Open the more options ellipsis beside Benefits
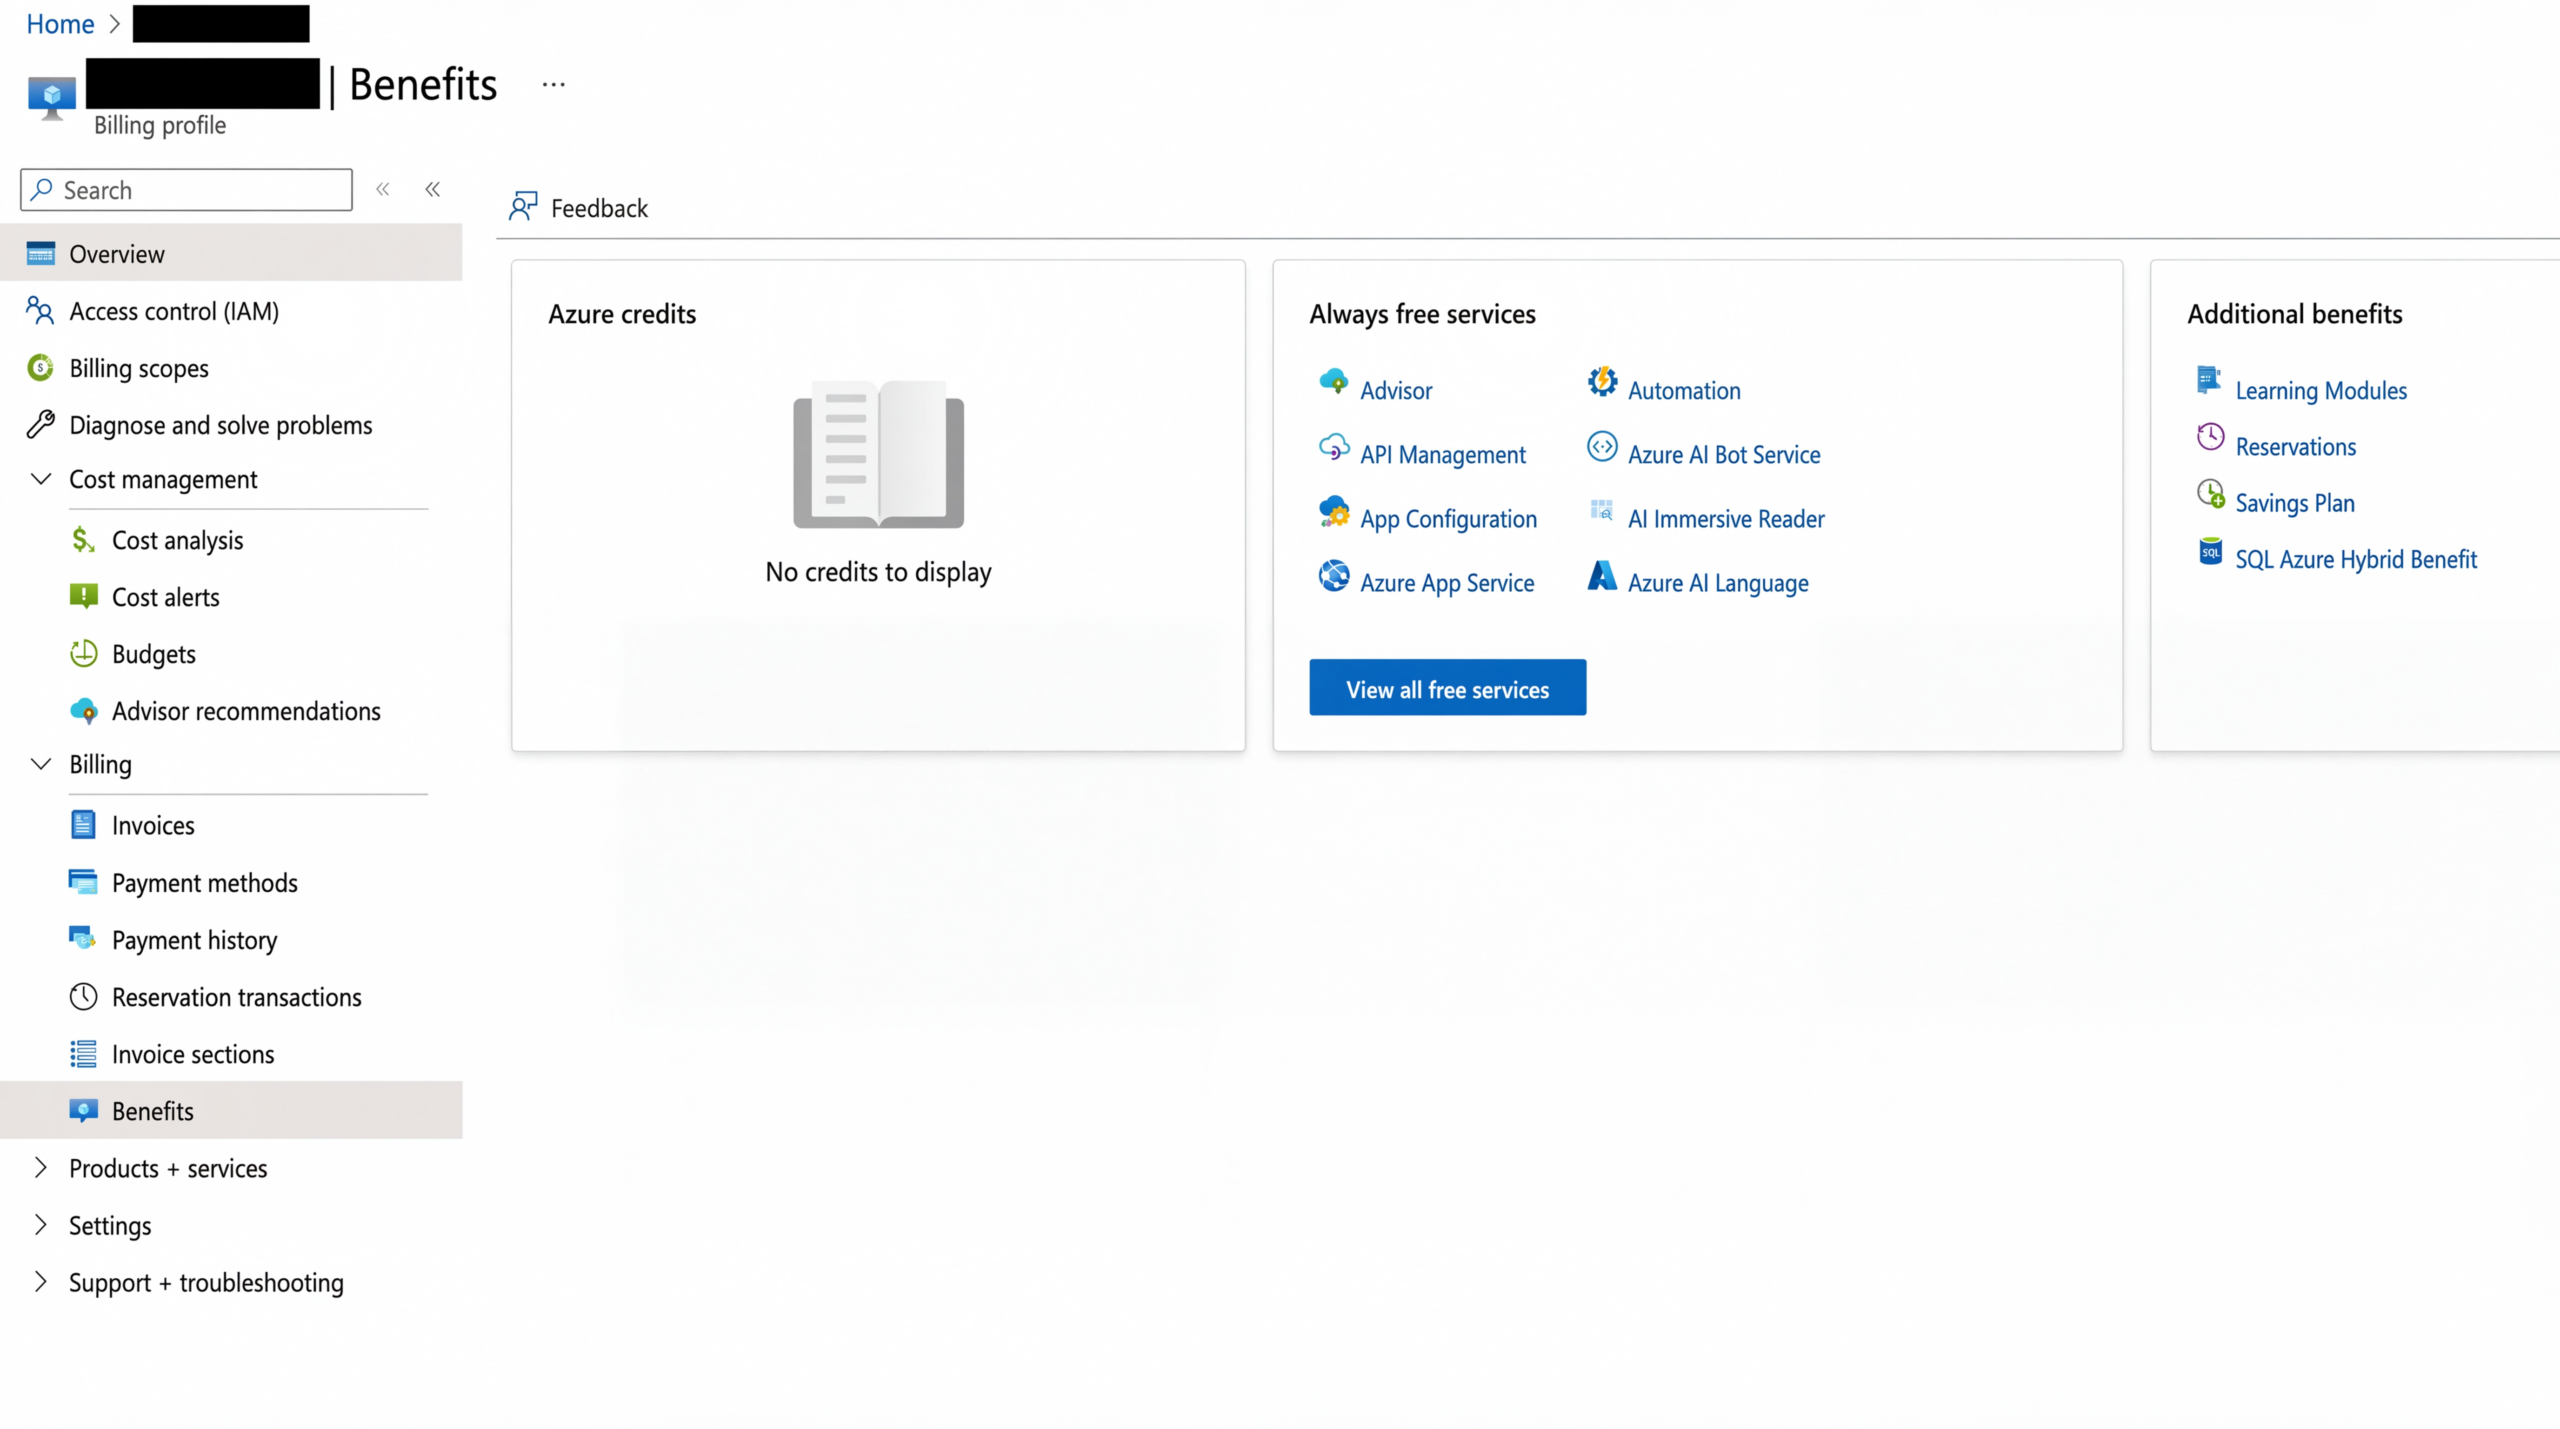 pos(553,85)
